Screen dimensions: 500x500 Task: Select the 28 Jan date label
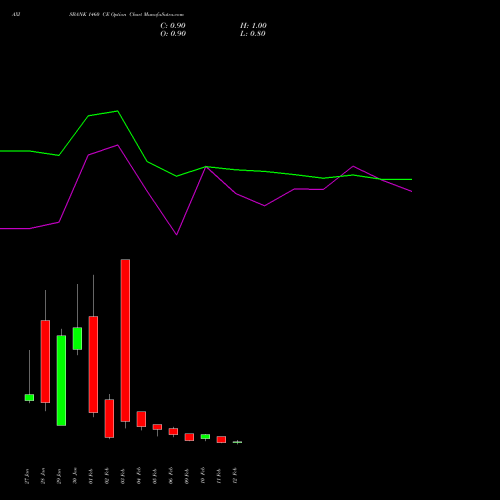[43, 476]
